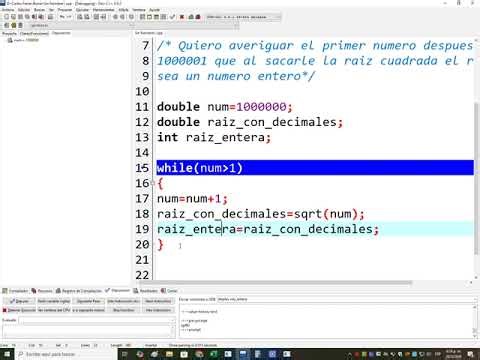Click the Detener Ejecución button

click(19, 310)
